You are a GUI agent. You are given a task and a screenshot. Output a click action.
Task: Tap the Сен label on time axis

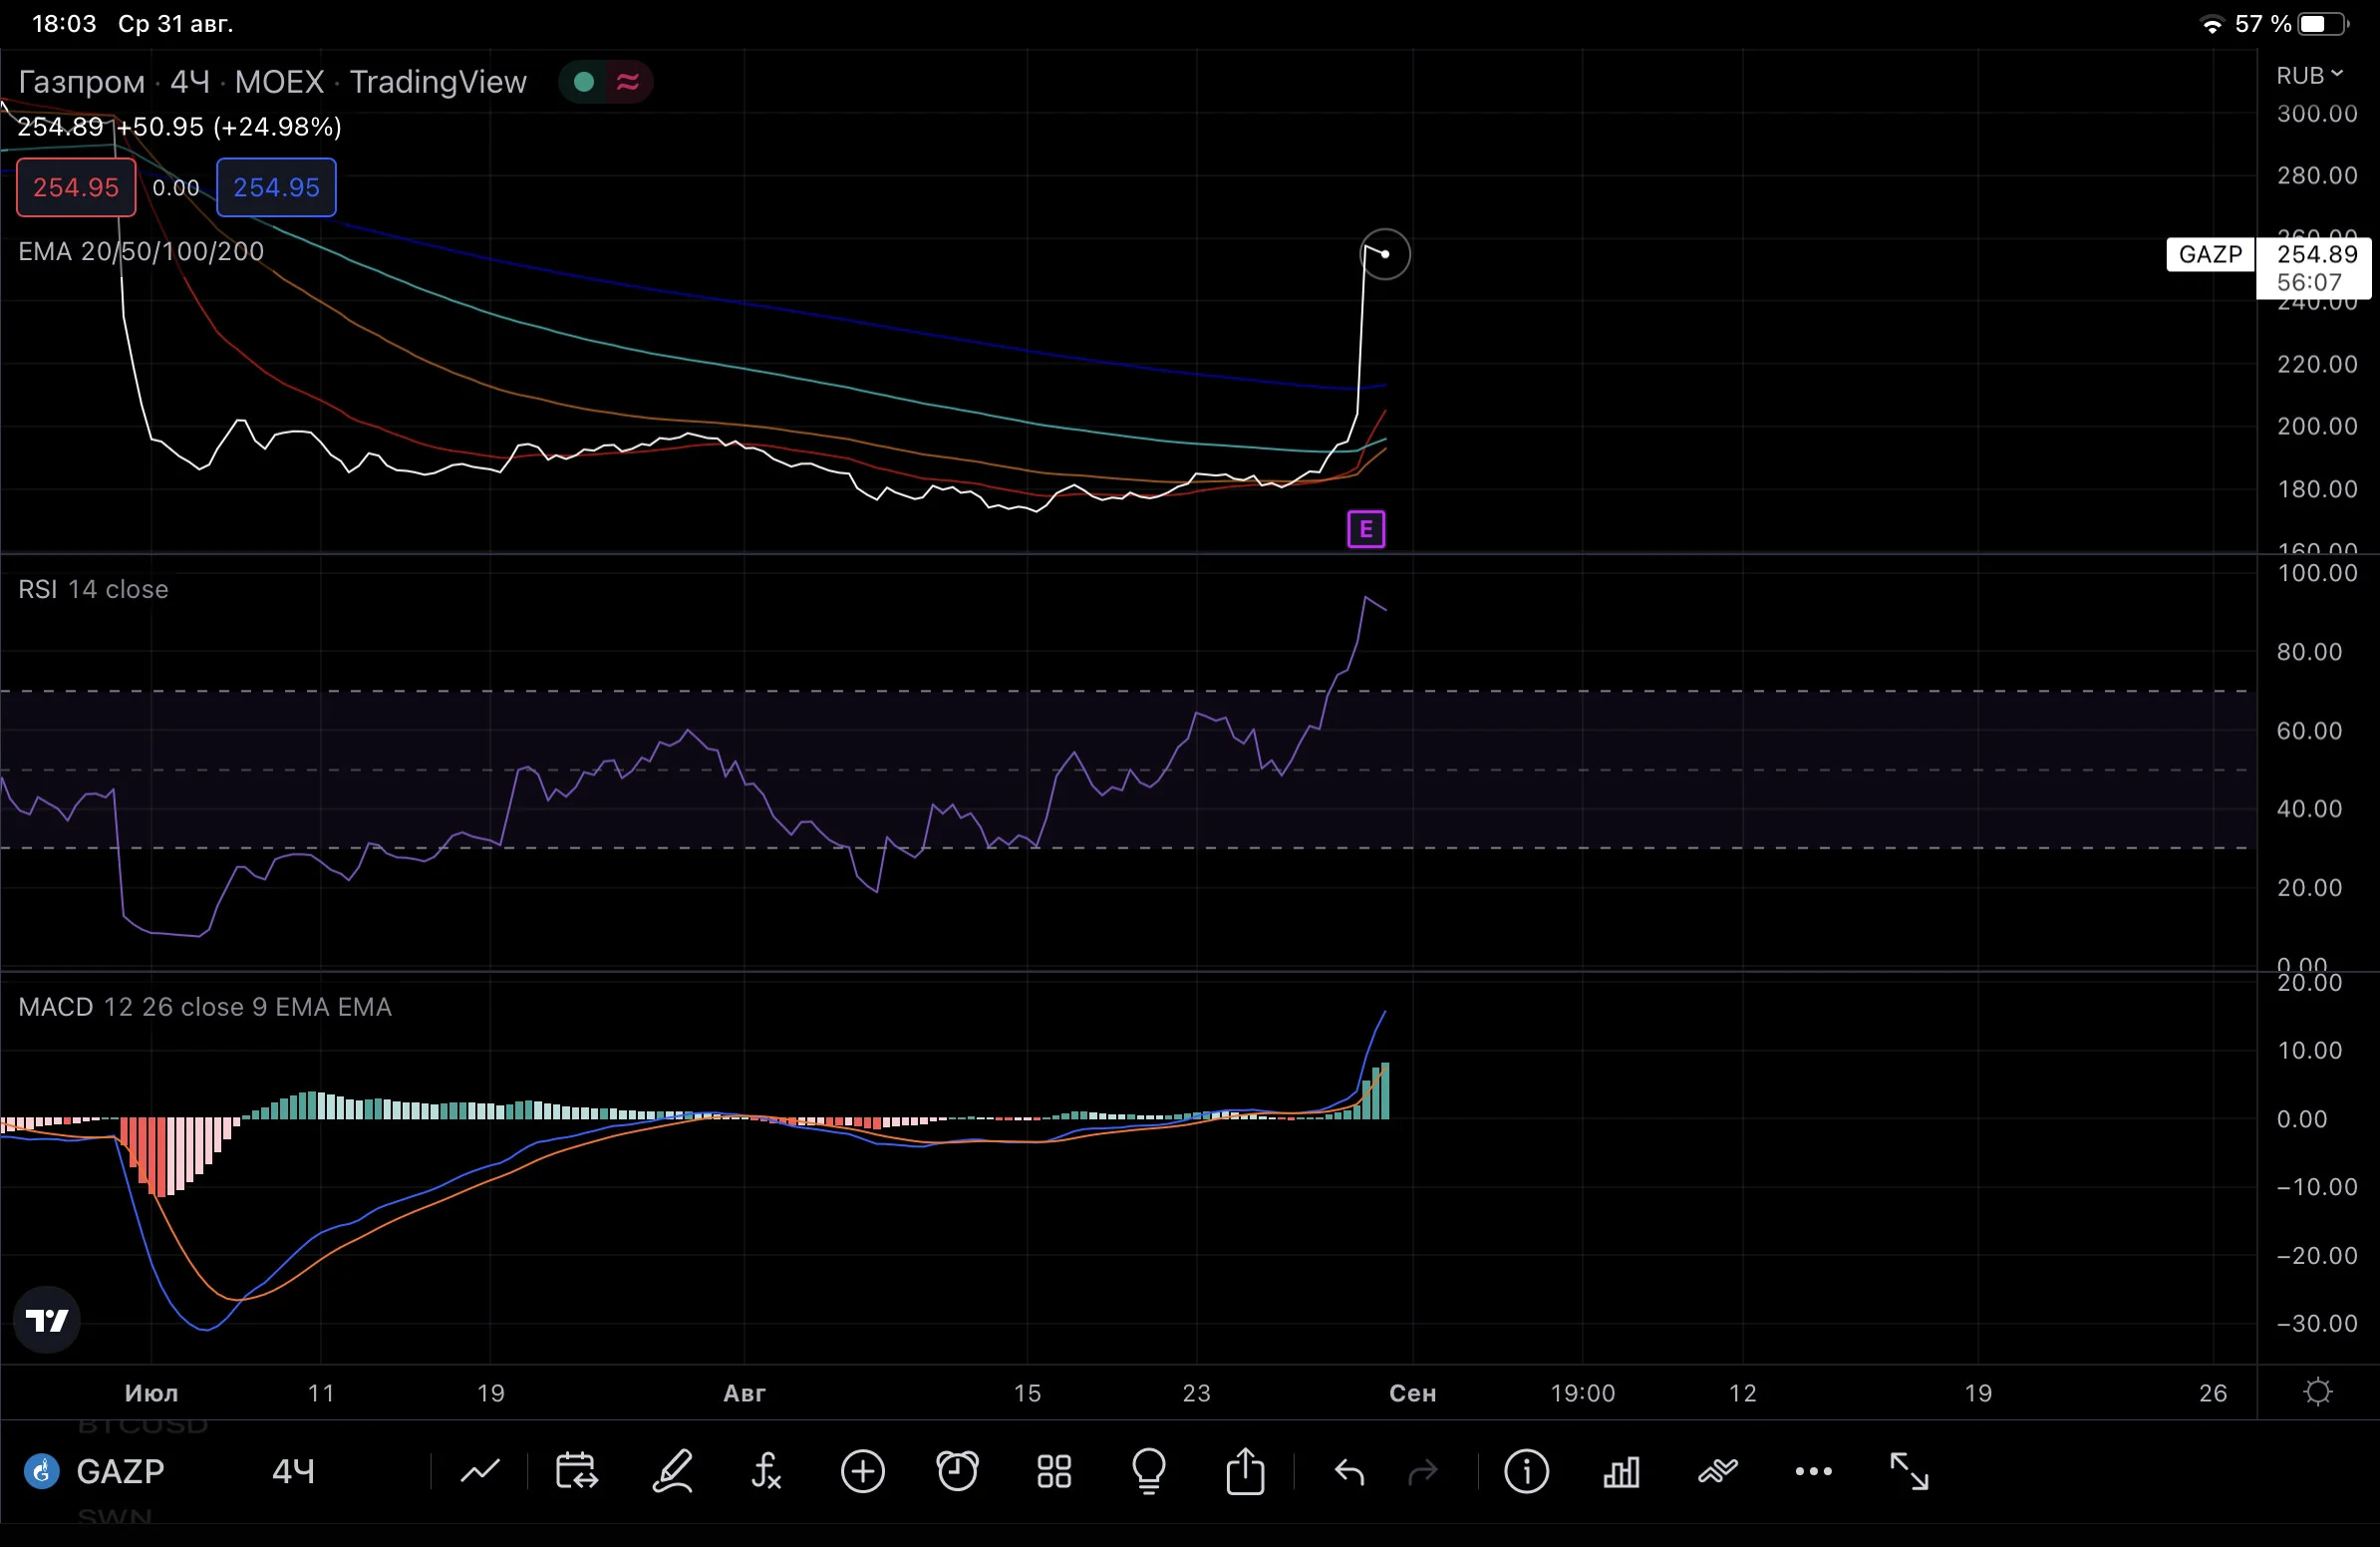tap(1412, 1393)
